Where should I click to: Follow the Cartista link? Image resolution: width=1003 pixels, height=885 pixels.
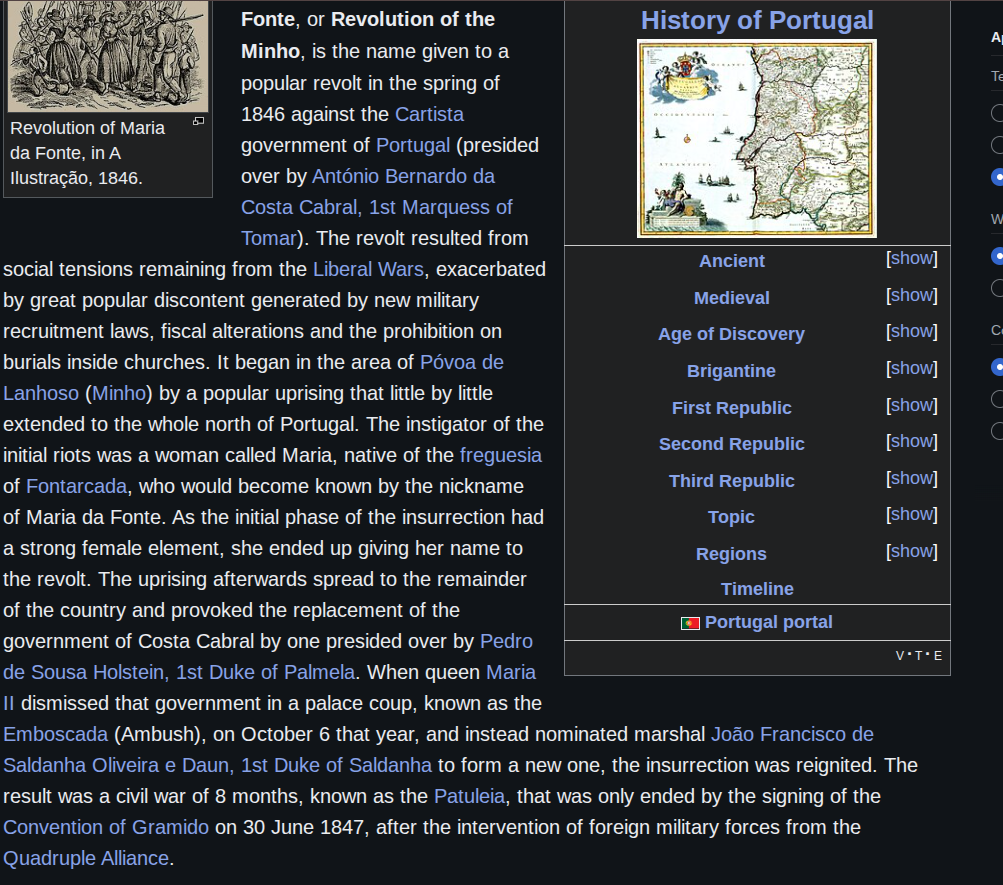coord(429,114)
